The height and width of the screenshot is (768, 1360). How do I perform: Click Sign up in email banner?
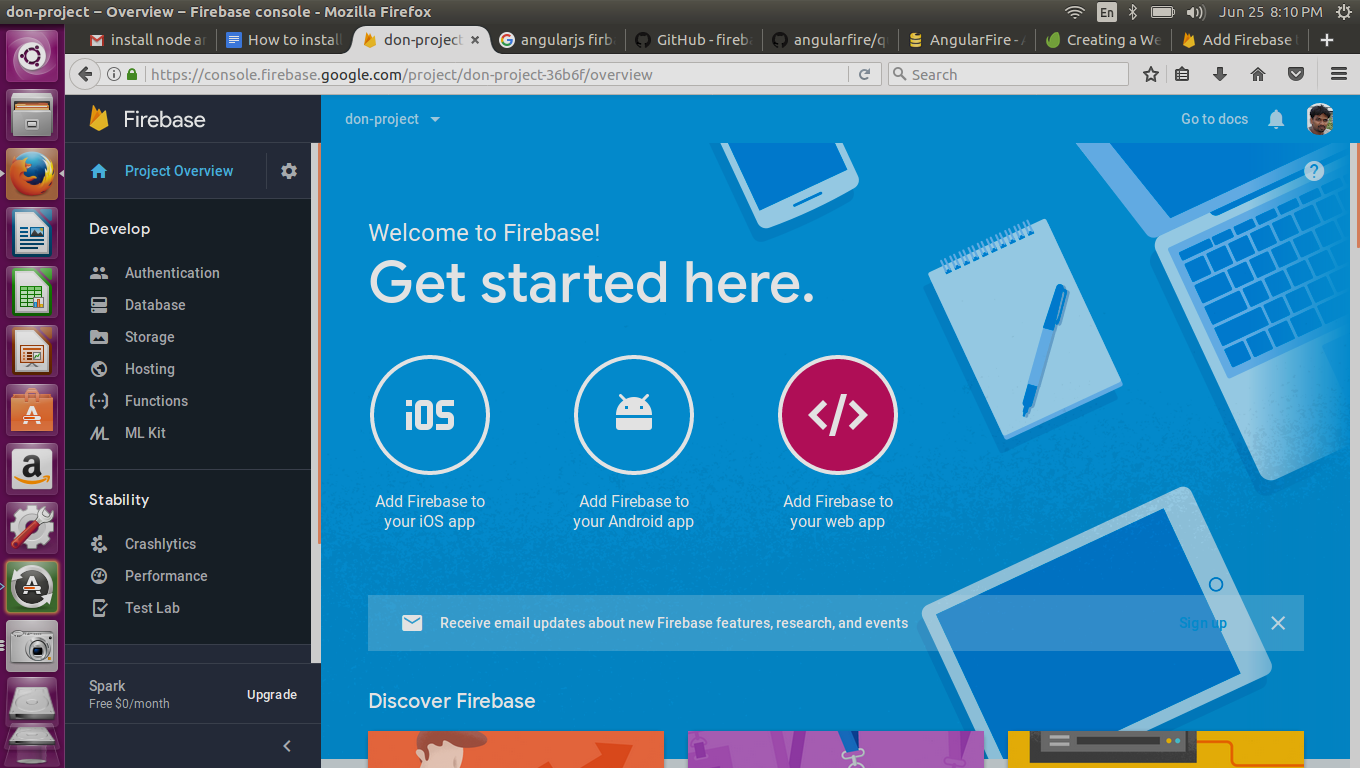(x=1202, y=623)
